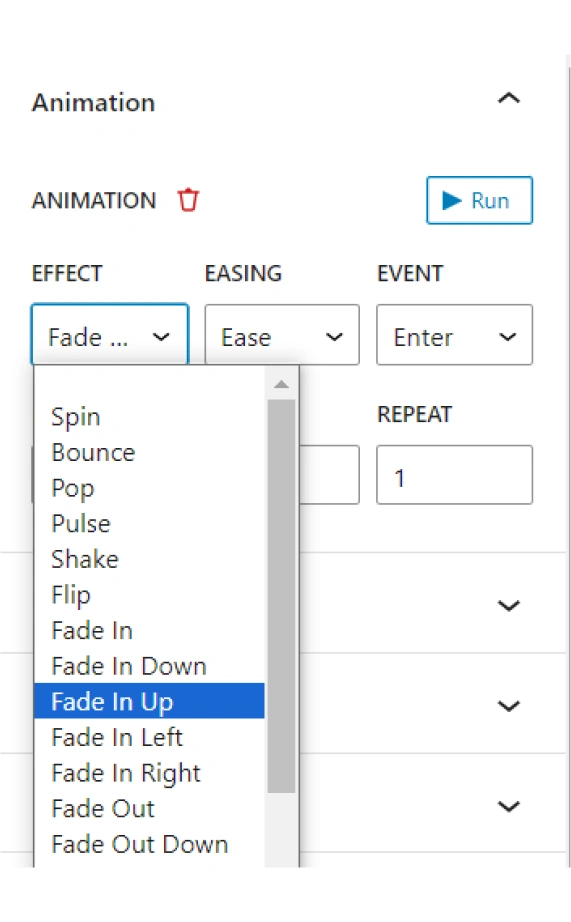Open the Easing dropdown set to Ease
Image resolution: width=571 pixels, height=922 pixels.
282,335
